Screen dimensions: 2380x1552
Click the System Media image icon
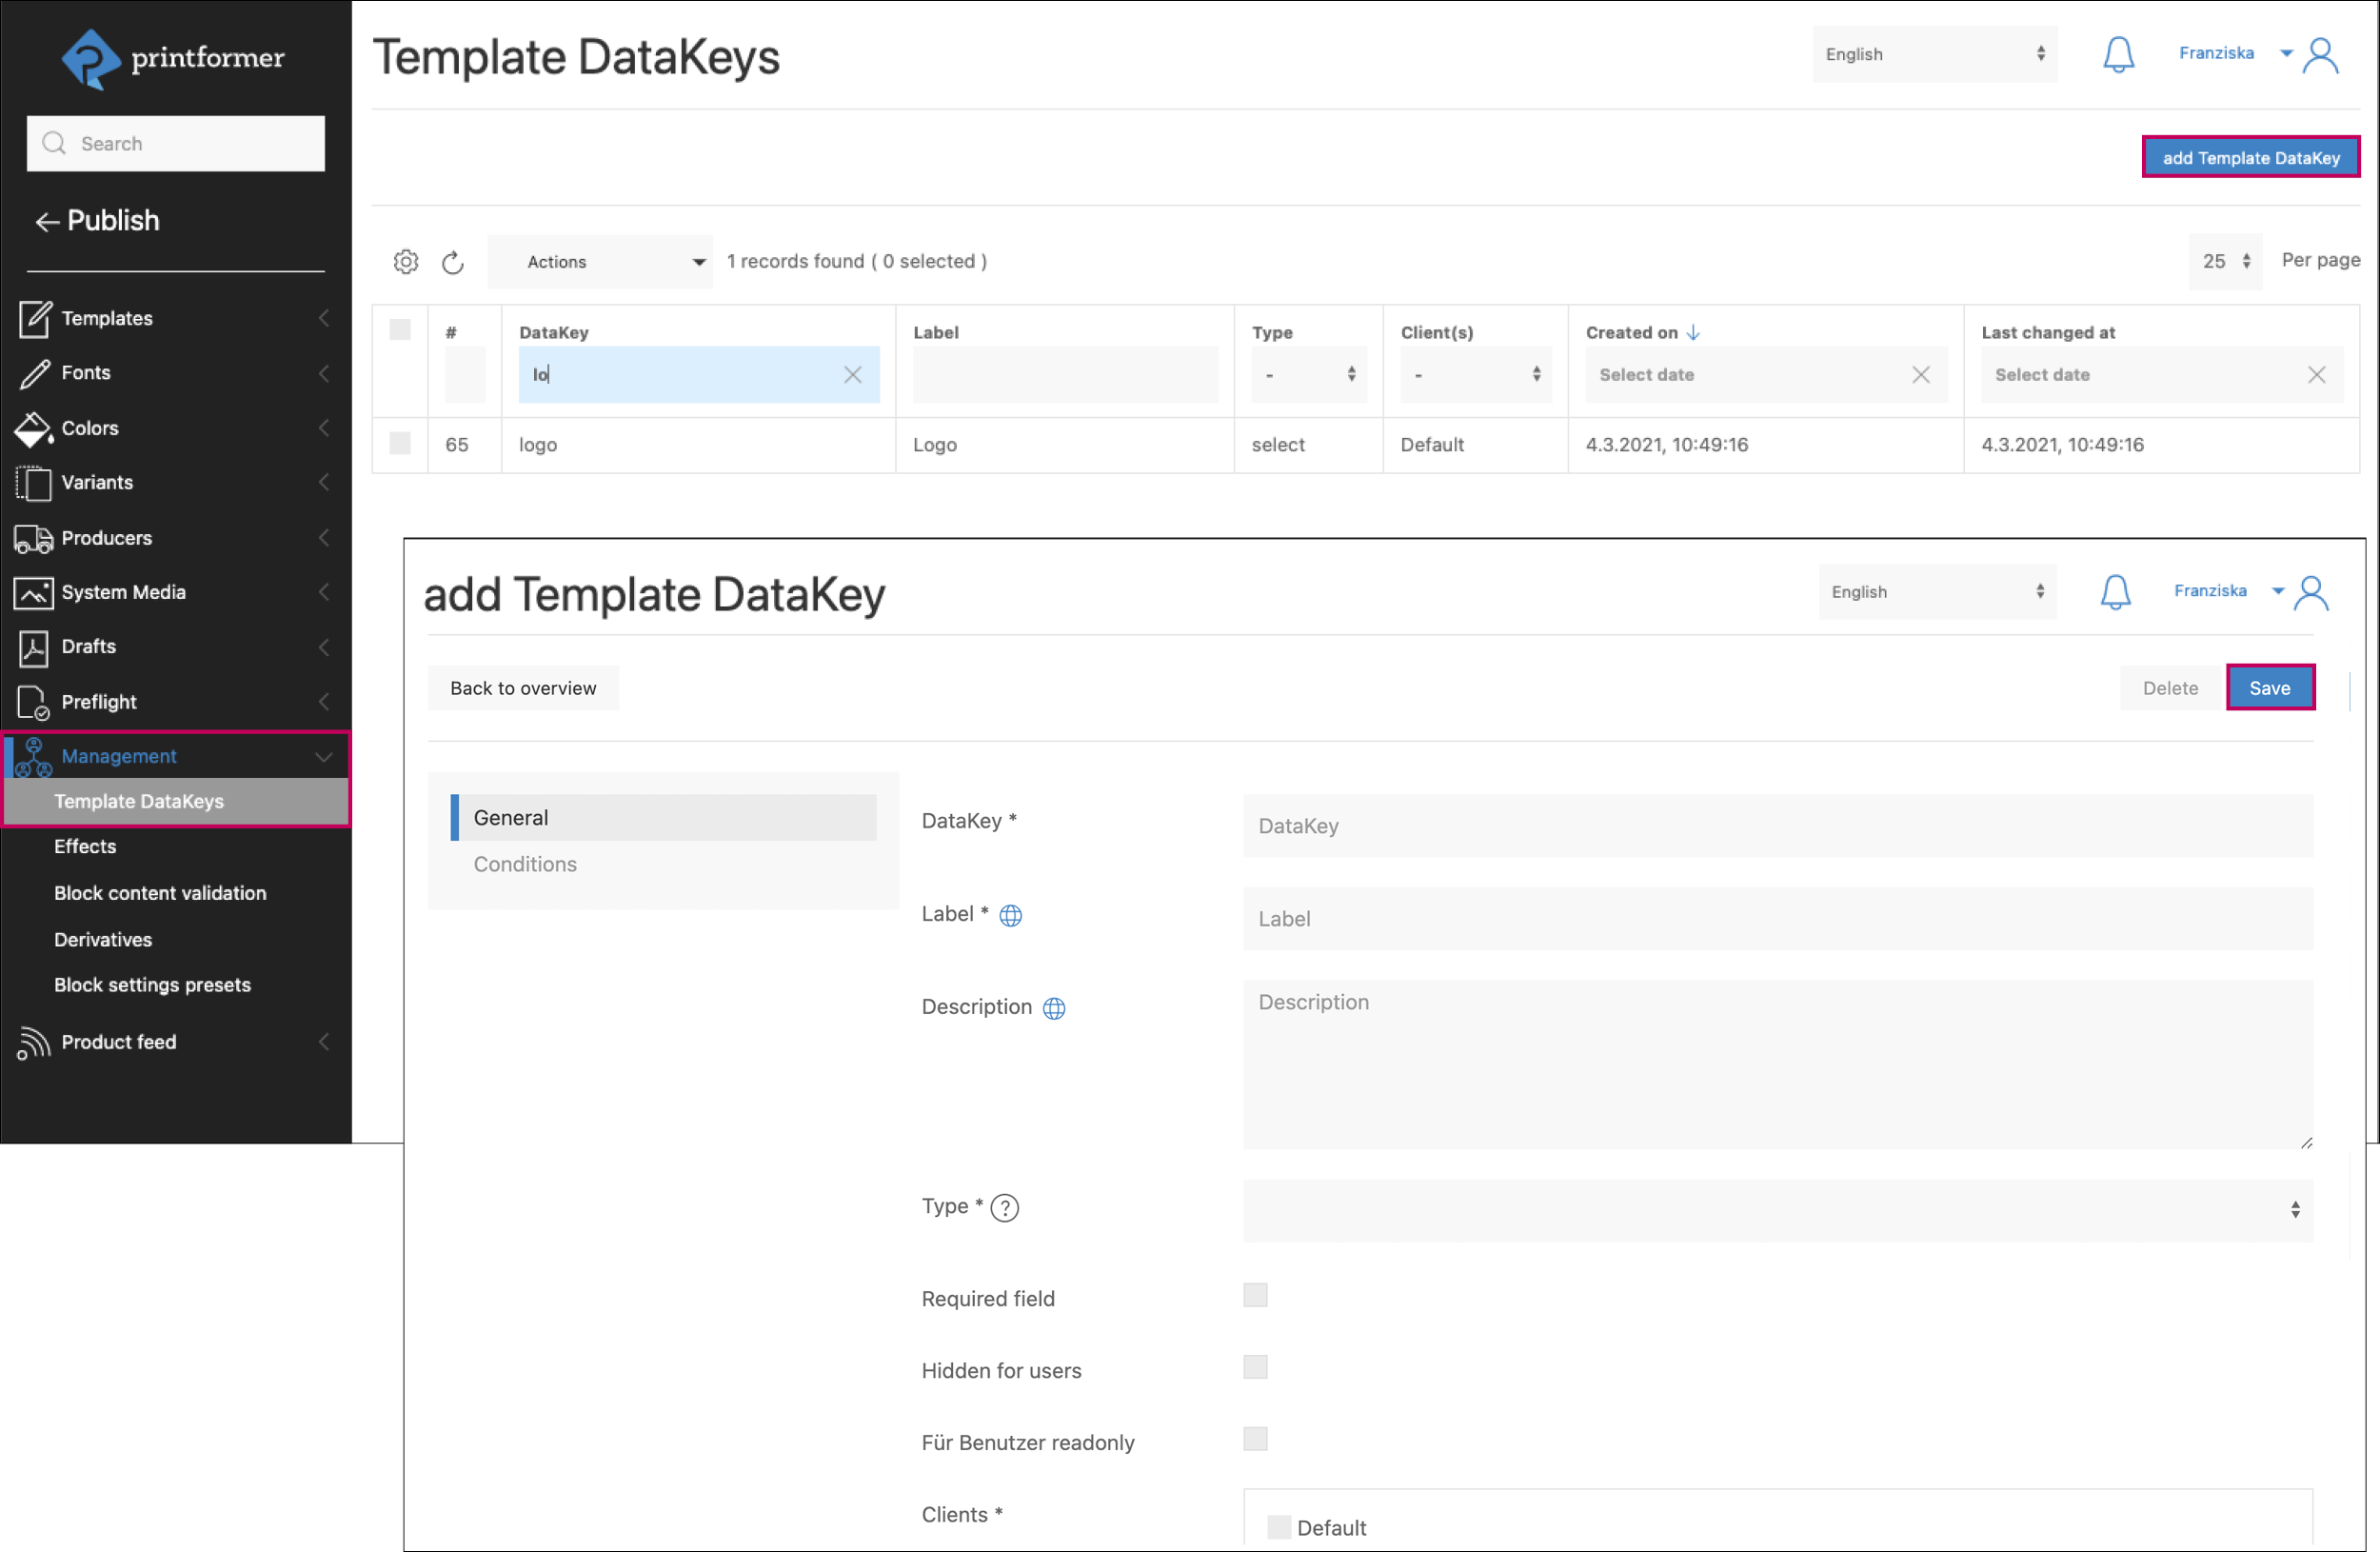34,592
